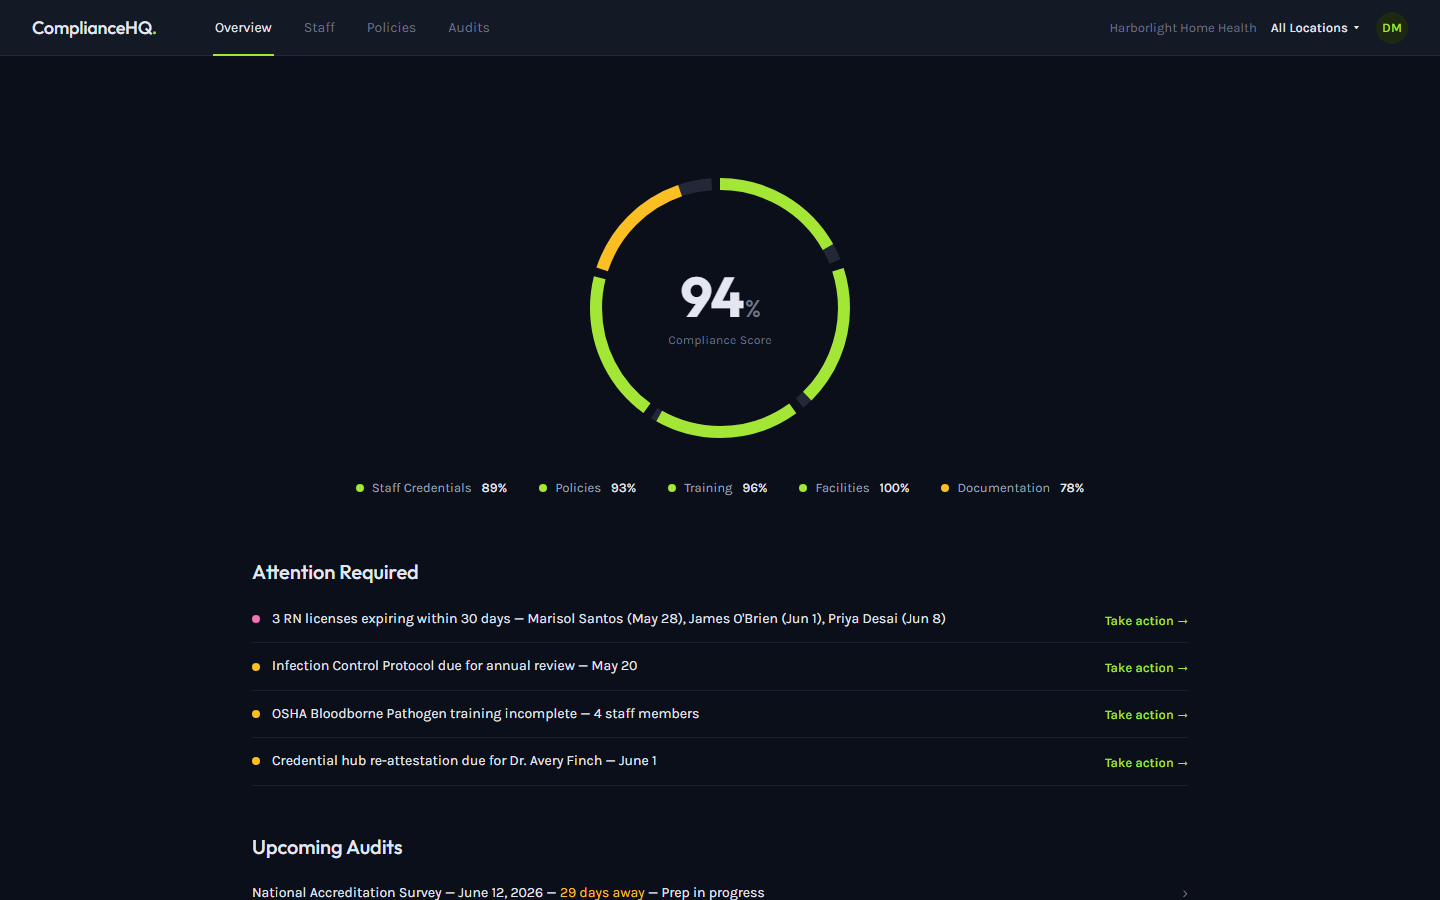Click the orange dot beside OSHA training alert
Image resolution: width=1440 pixels, height=900 pixels.
tap(256, 714)
